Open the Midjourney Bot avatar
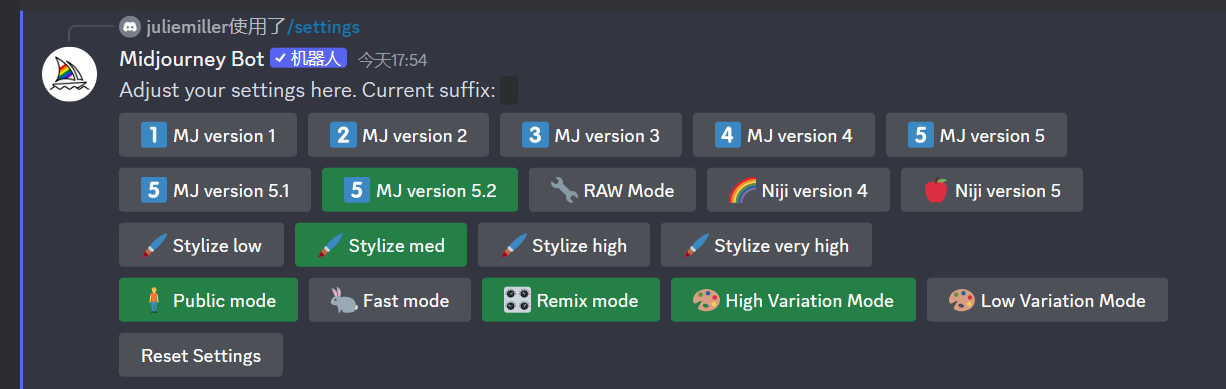 [x=69, y=73]
